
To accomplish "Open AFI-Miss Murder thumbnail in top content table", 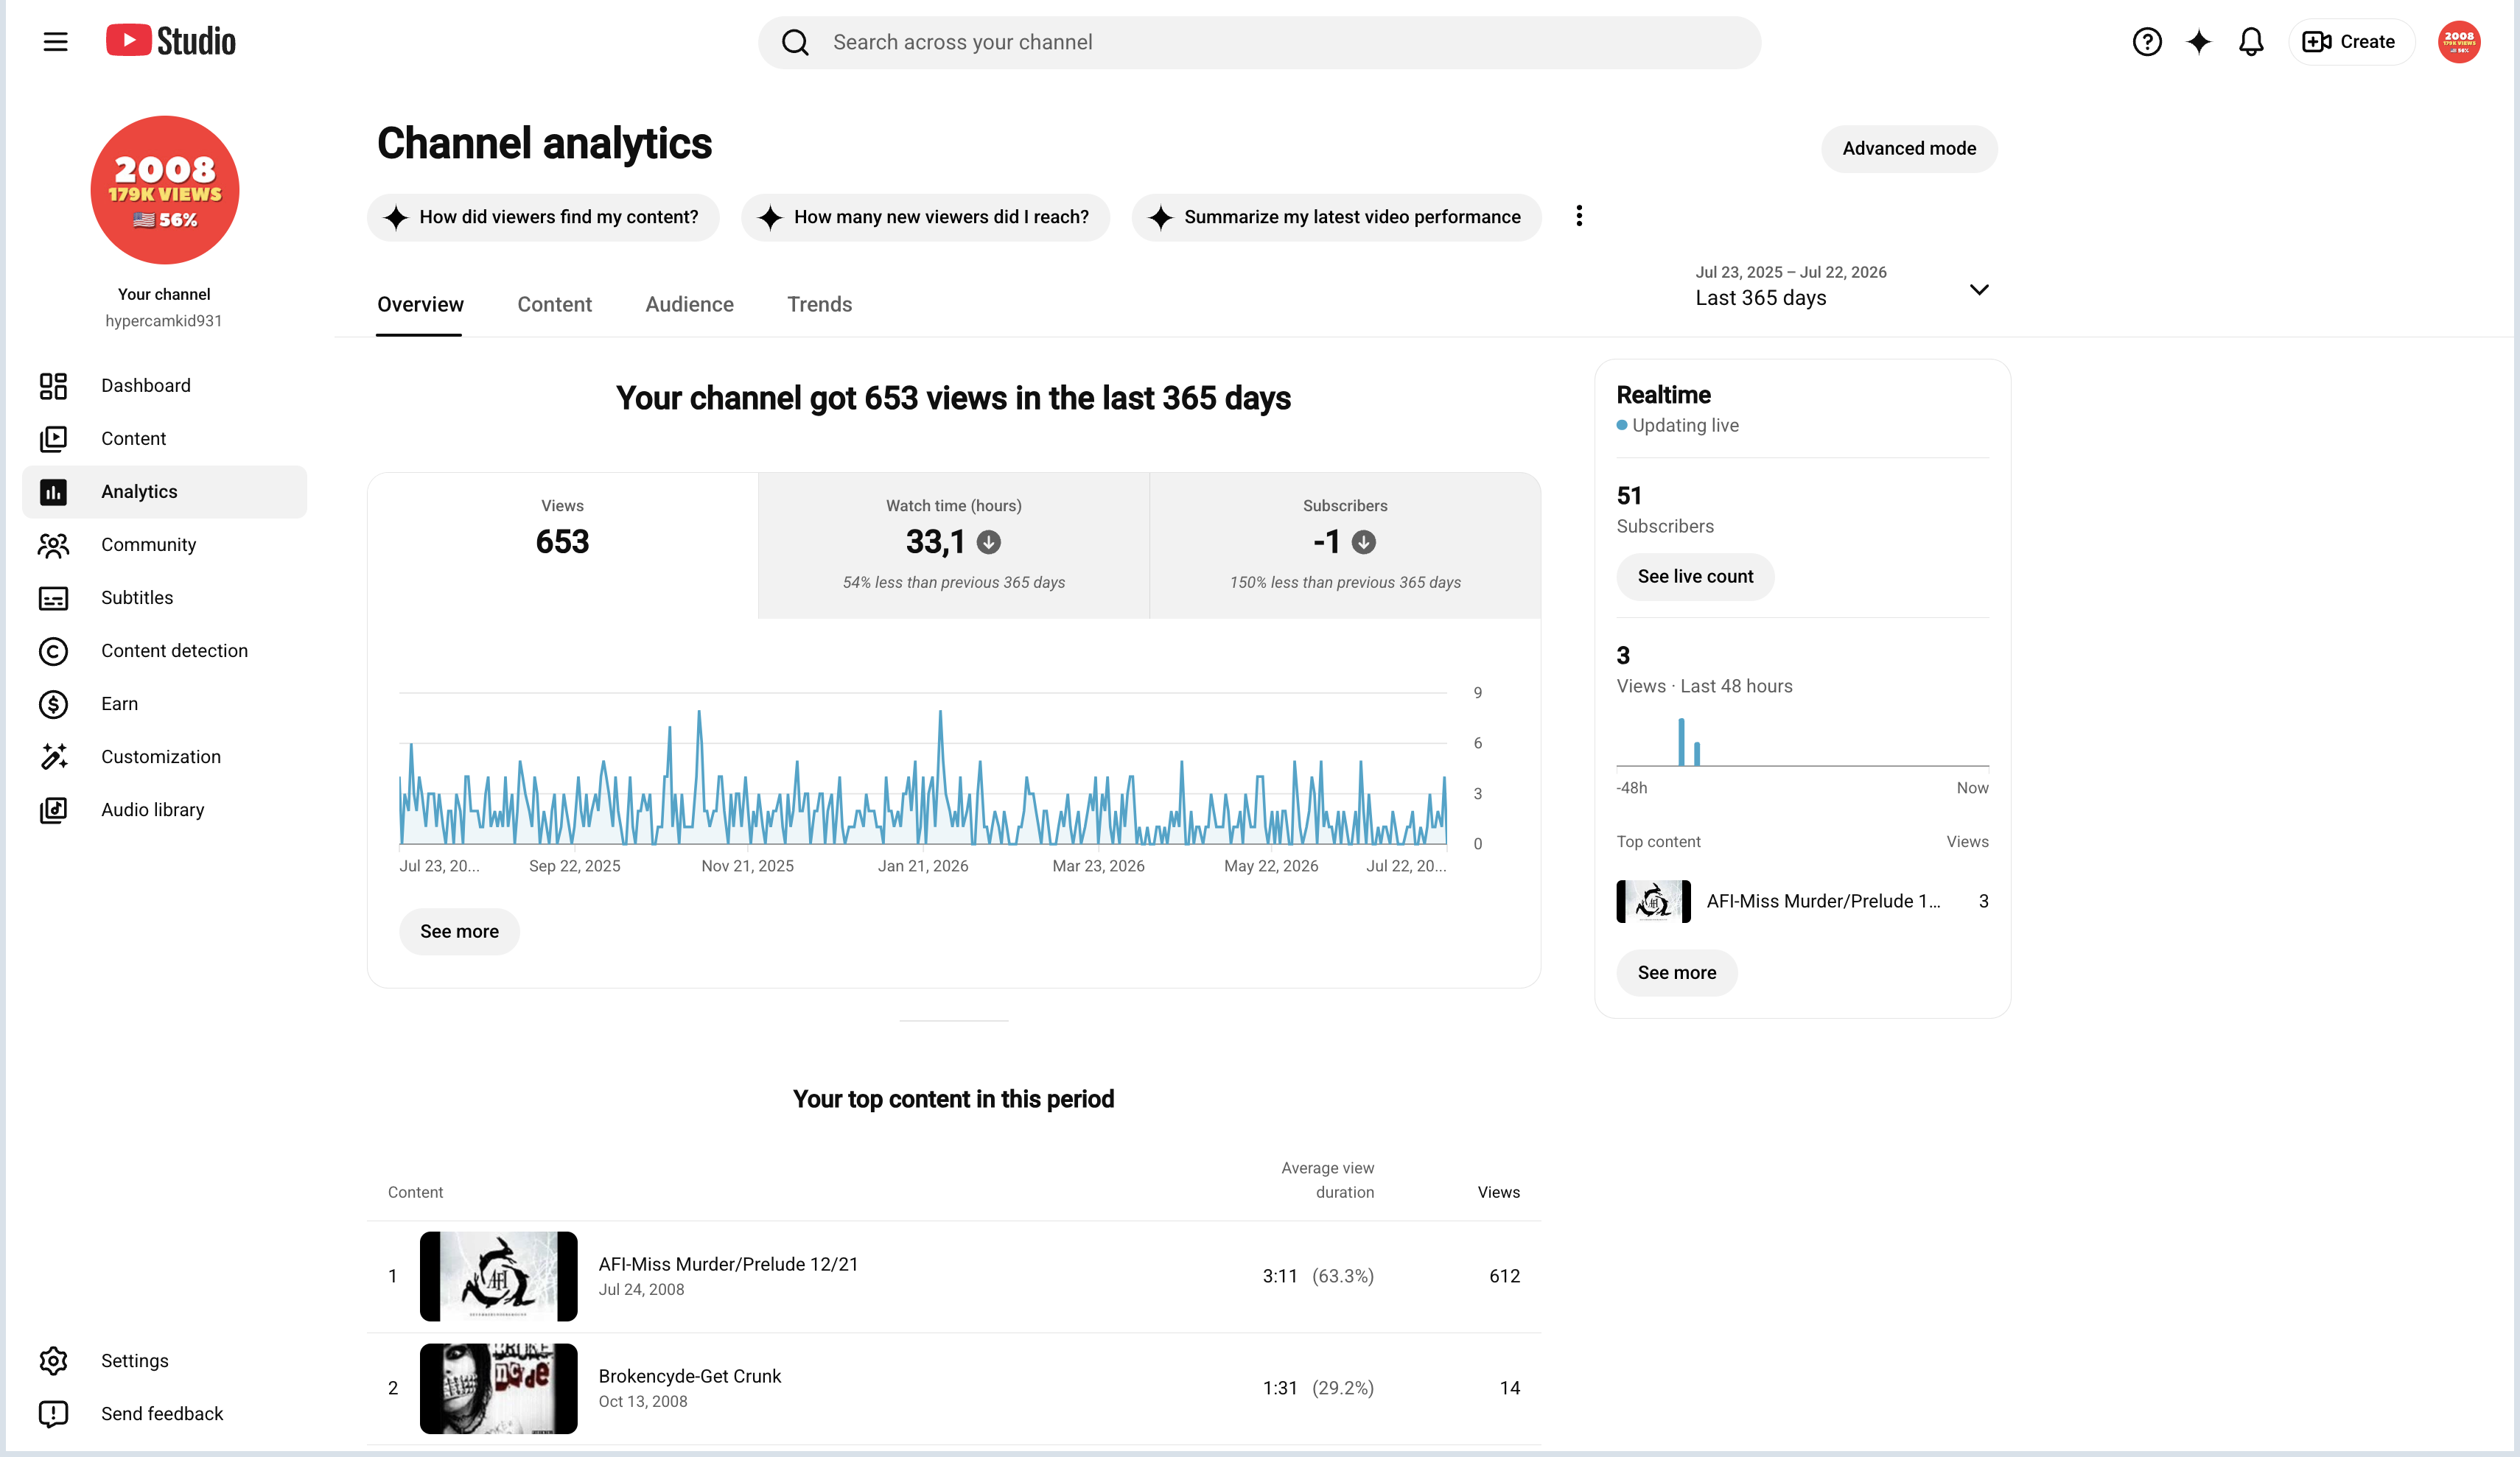I will tap(498, 1276).
